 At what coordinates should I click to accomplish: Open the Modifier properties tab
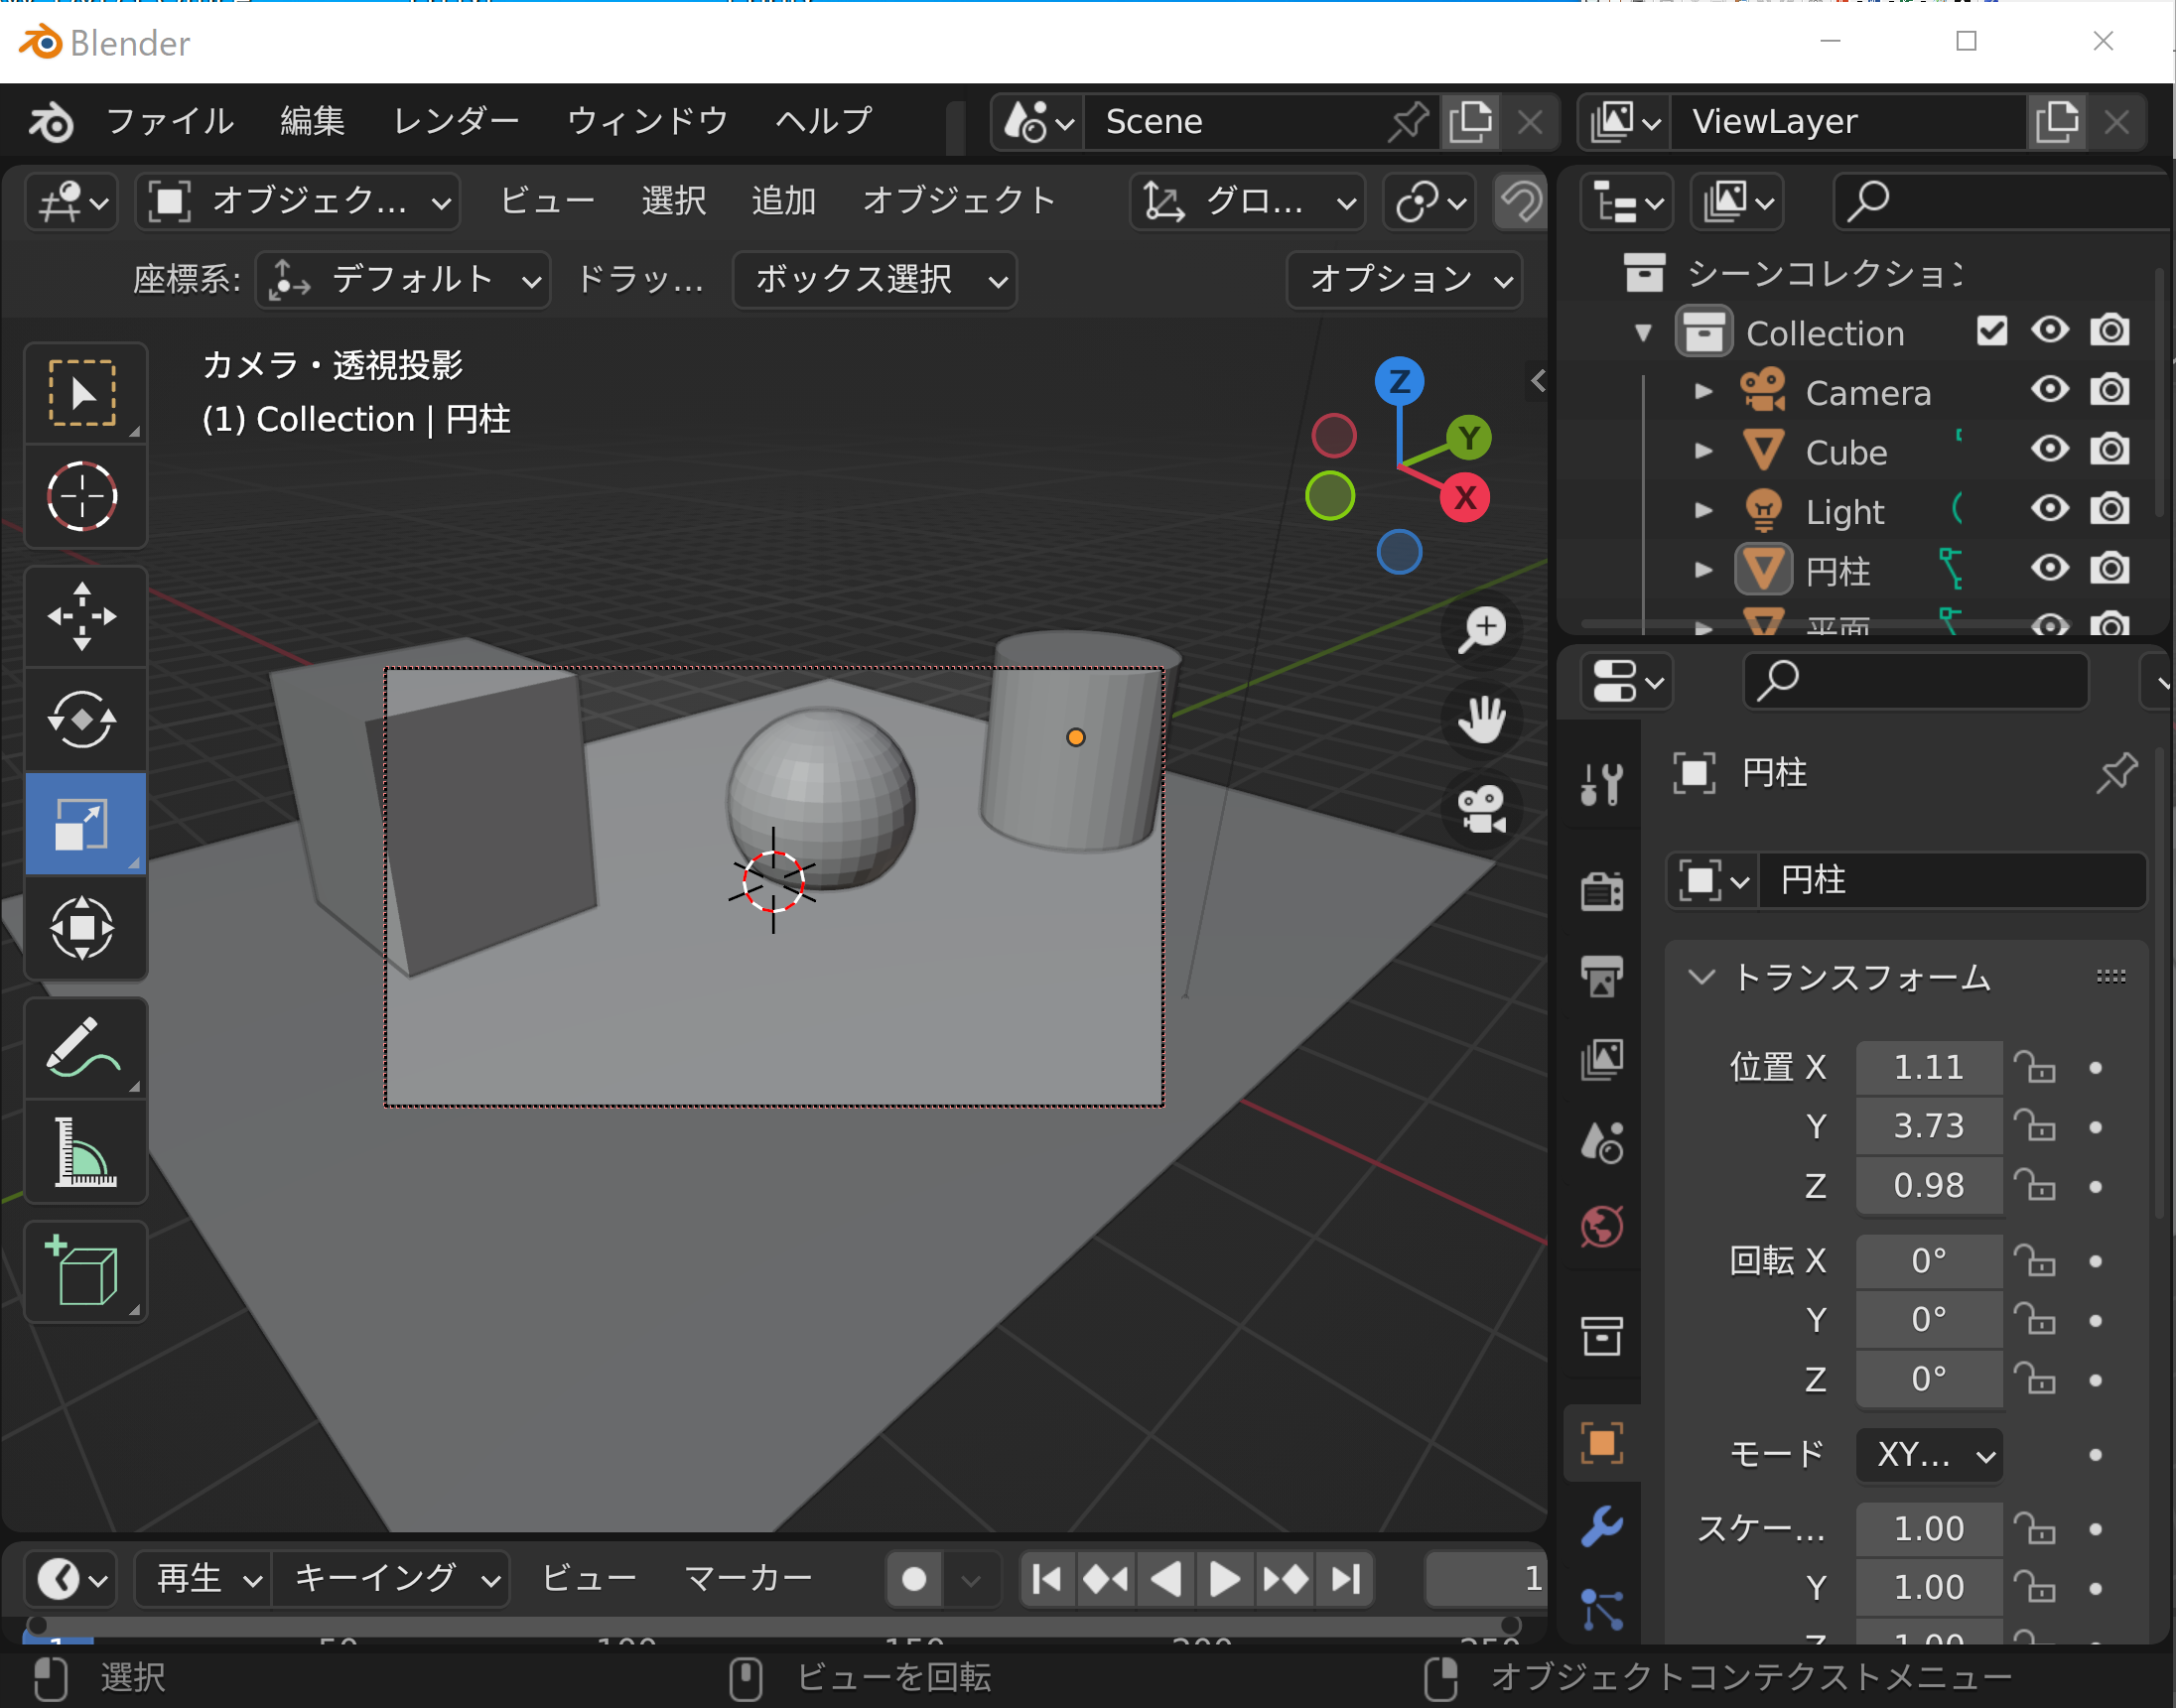click(x=1601, y=1527)
